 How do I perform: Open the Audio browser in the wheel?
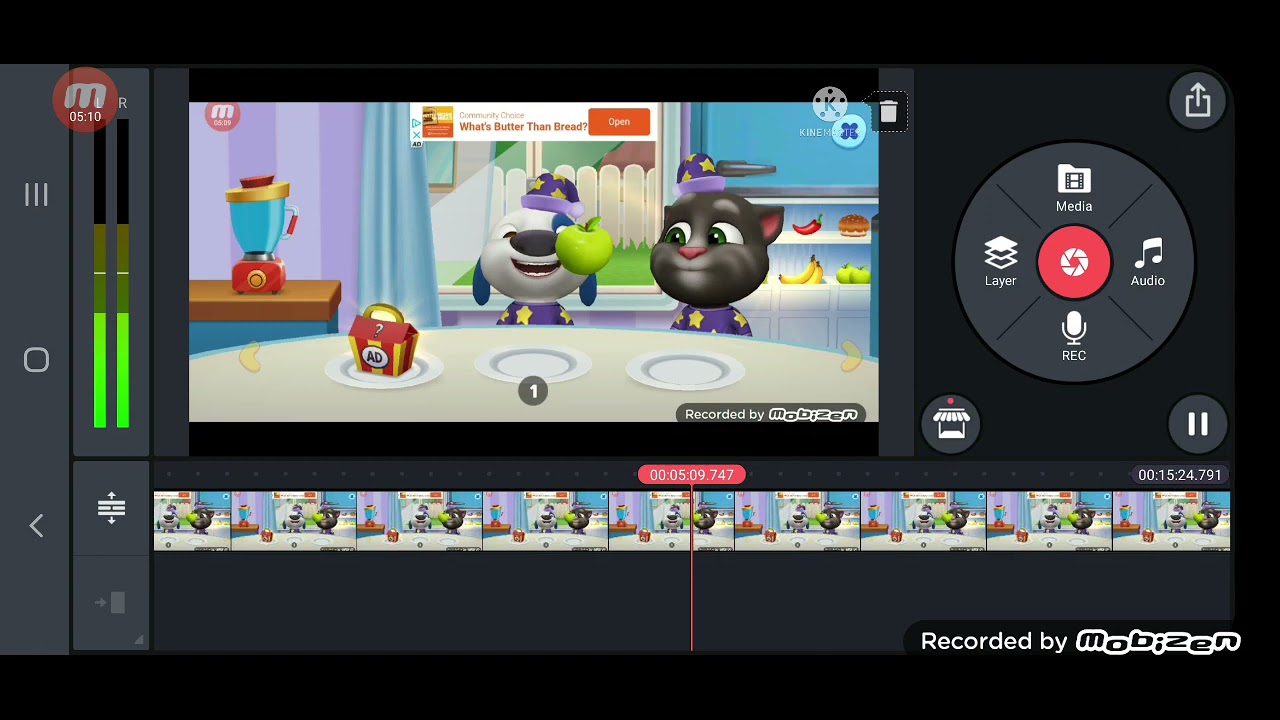tap(1148, 263)
